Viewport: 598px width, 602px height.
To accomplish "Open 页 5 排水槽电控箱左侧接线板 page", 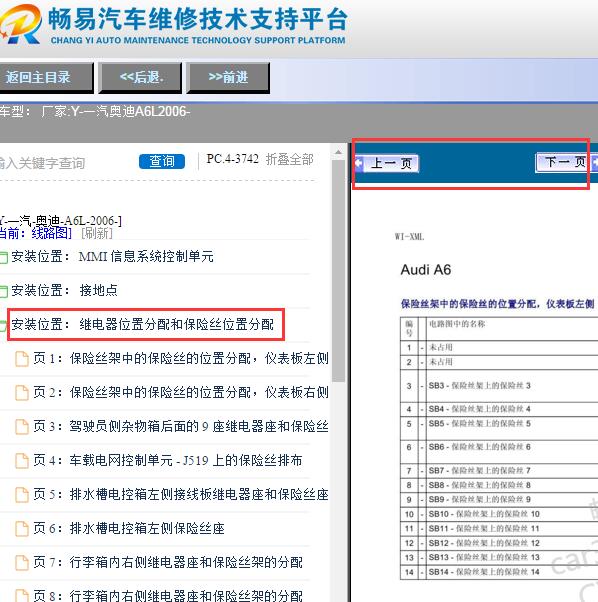I will coord(180,494).
